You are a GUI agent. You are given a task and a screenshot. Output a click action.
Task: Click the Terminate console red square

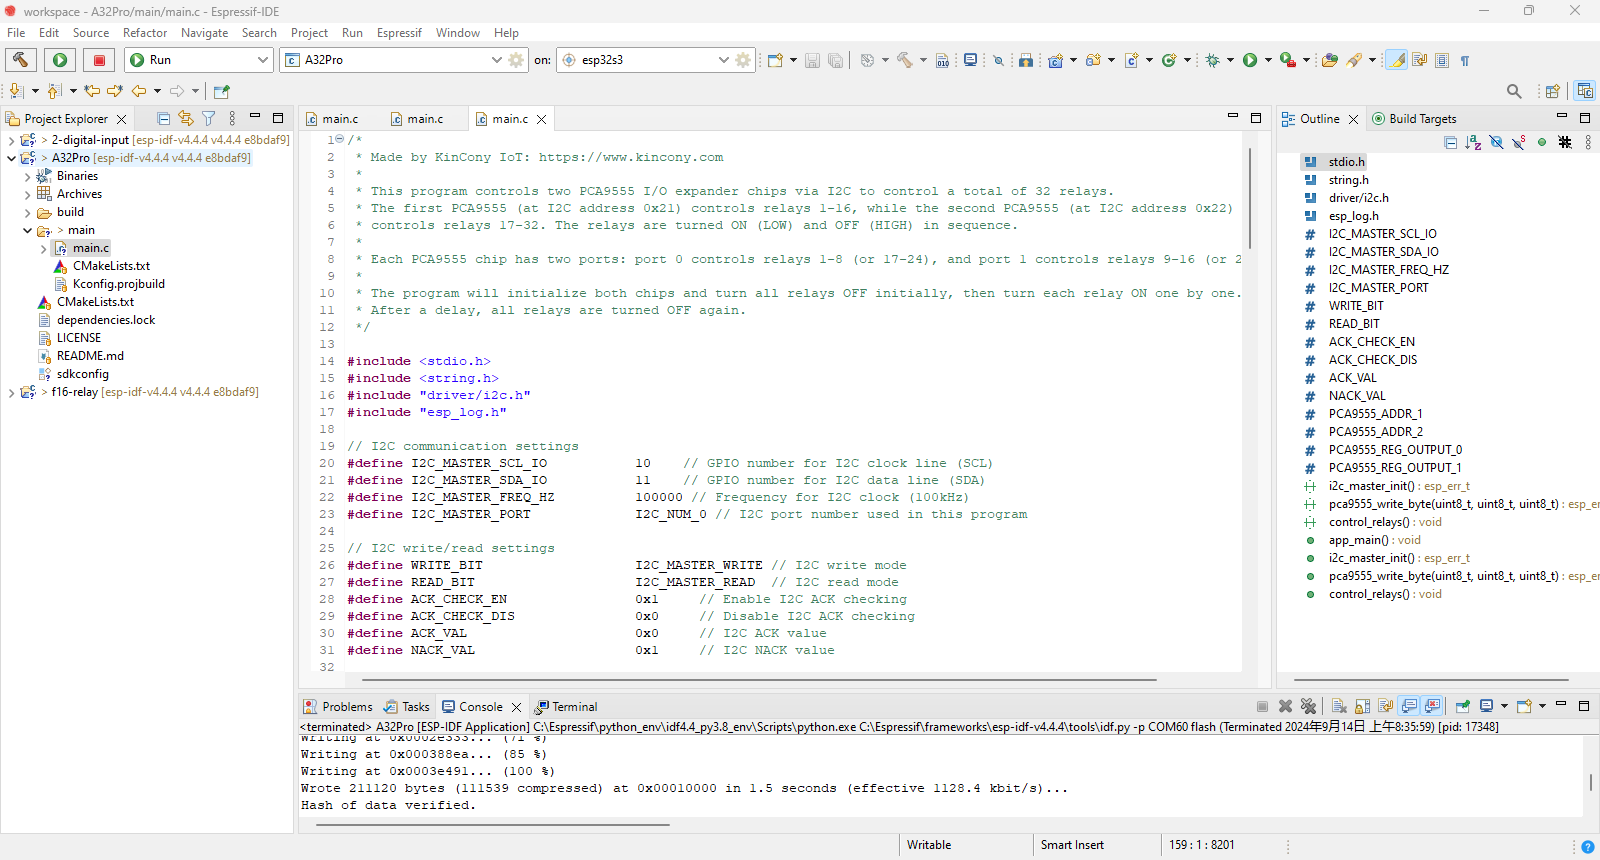pyautogui.click(x=1262, y=706)
